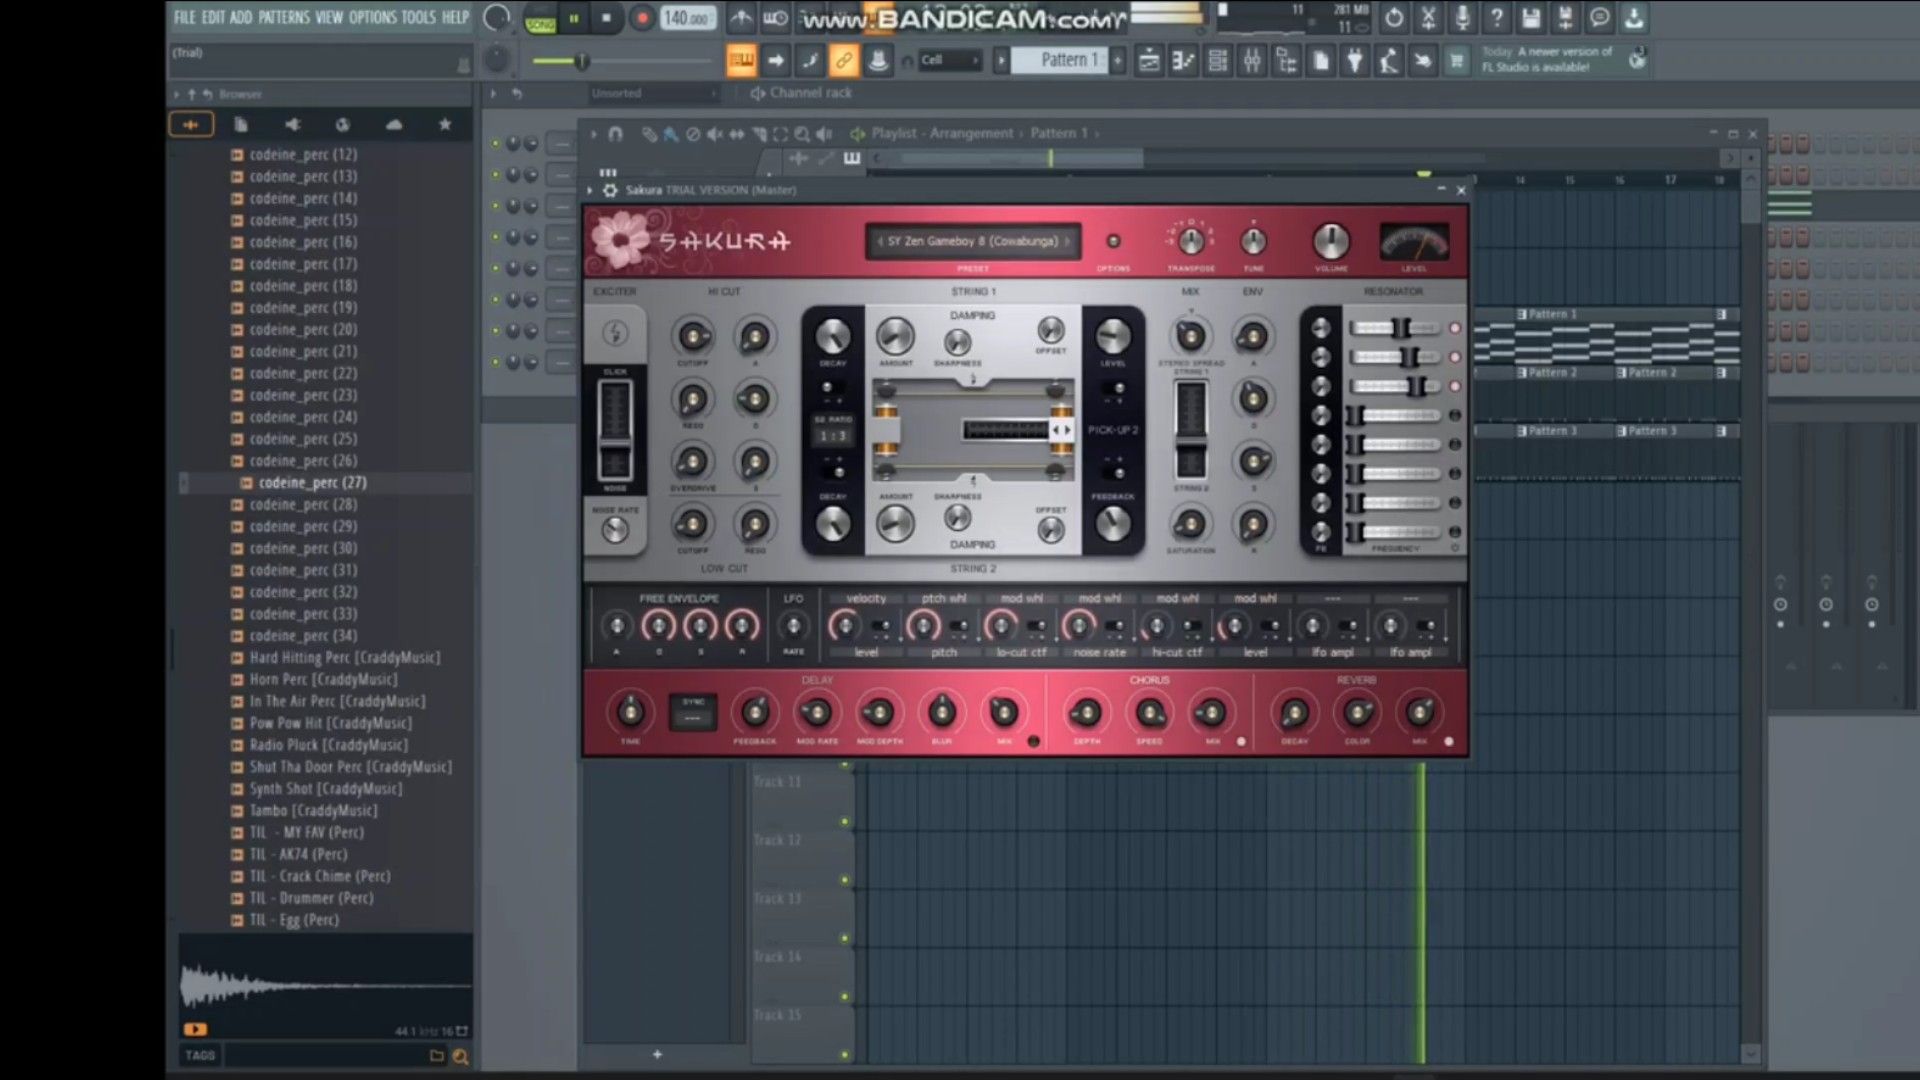The width and height of the screenshot is (1920, 1080).
Task: Click the plugin picker plug icon
Action: coord(1355,61)
